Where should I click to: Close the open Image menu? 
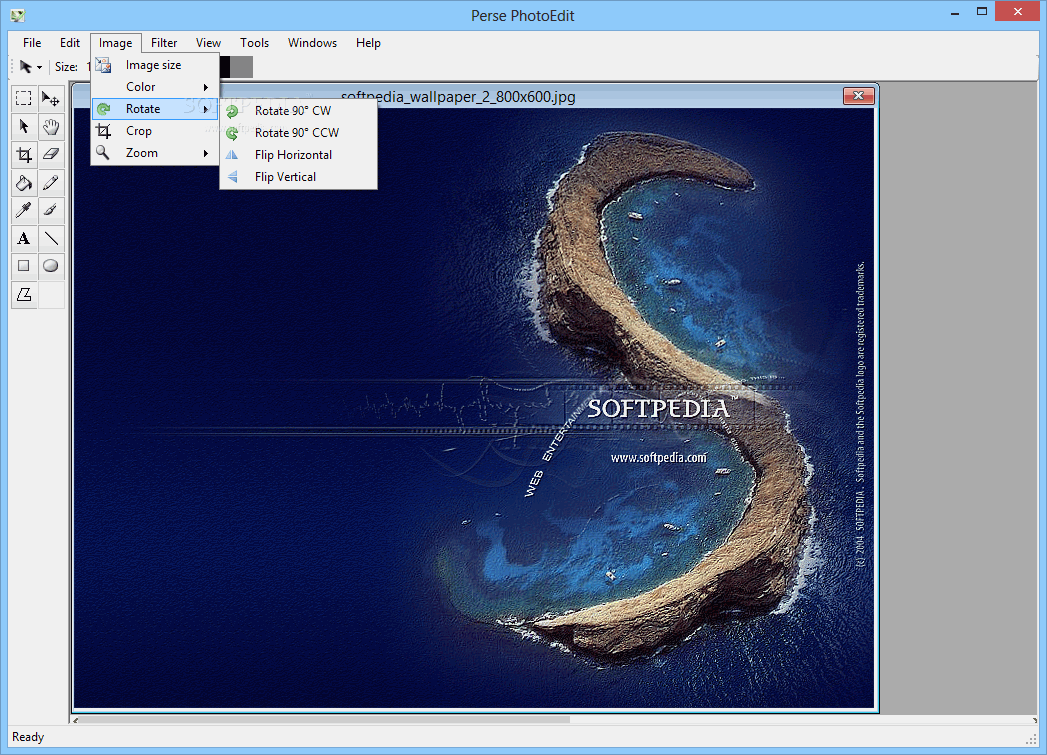[x=116, y=43]
